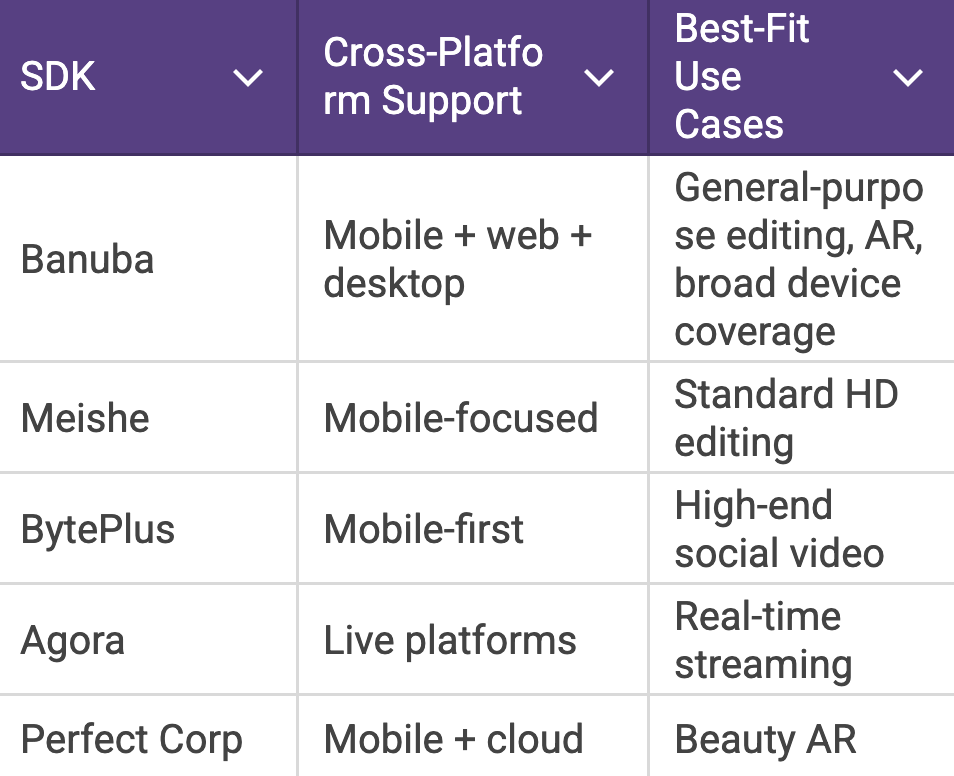Open the Best-Fit Use Cases column chevron
954x776 pixels.
point(907,78)
